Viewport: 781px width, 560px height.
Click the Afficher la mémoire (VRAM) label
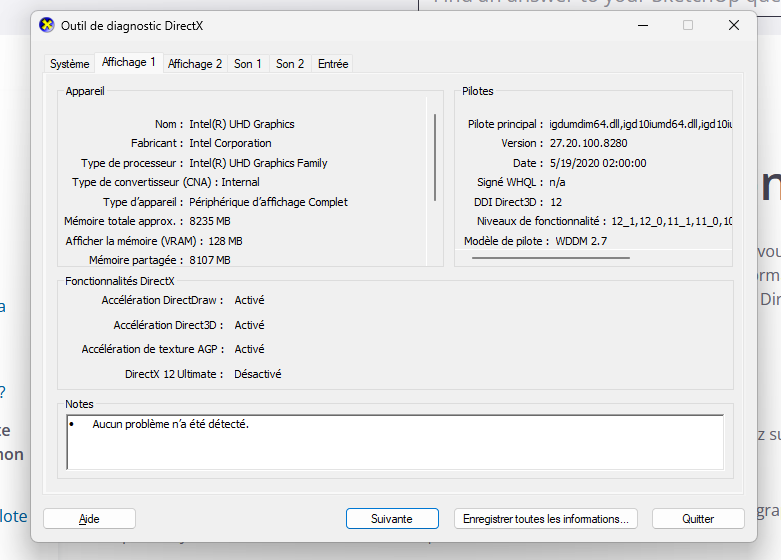134,241
